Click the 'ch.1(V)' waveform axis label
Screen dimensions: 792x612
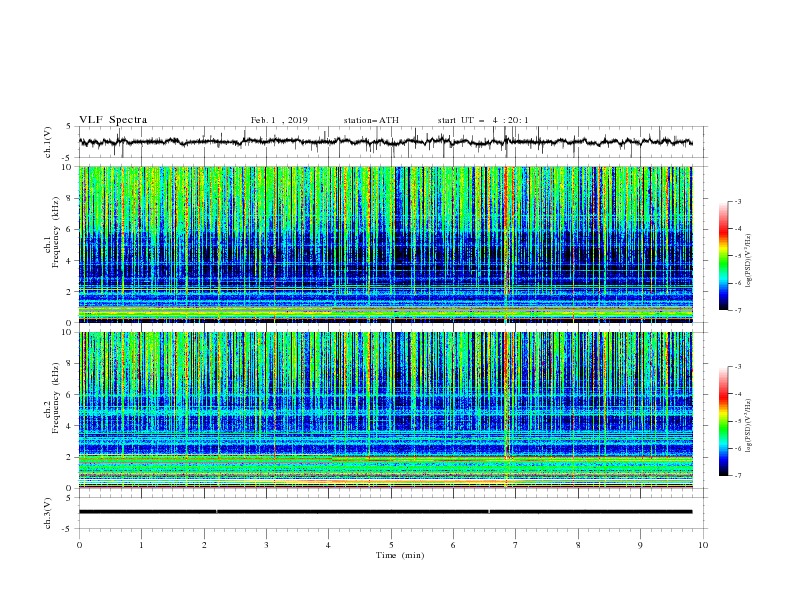pyautogui.click(x=48, y=142)
